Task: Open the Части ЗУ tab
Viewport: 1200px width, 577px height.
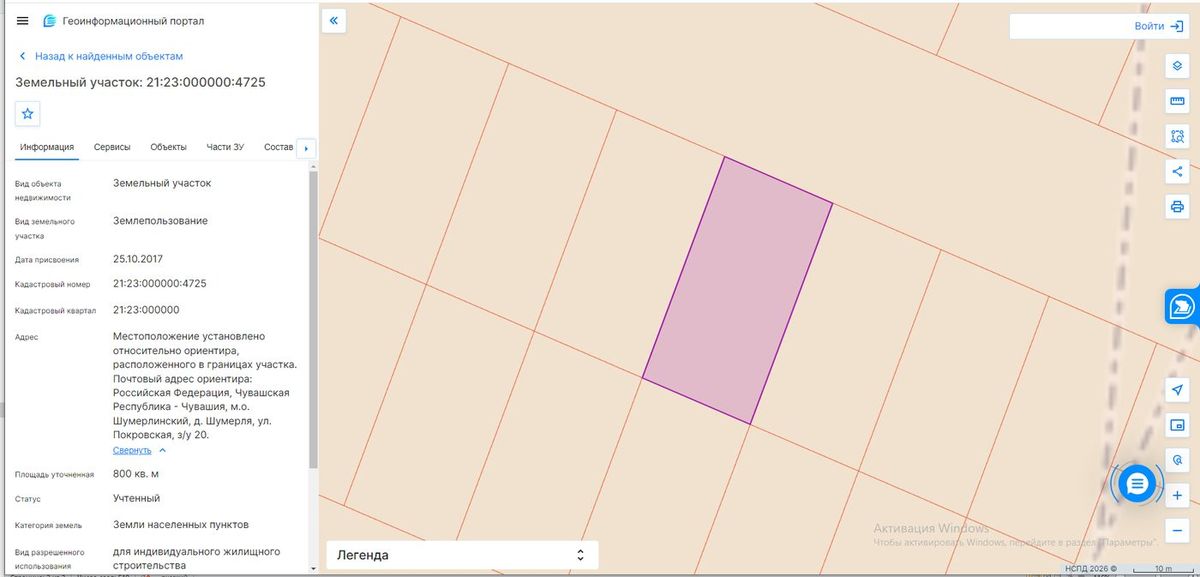Action: 225,147
